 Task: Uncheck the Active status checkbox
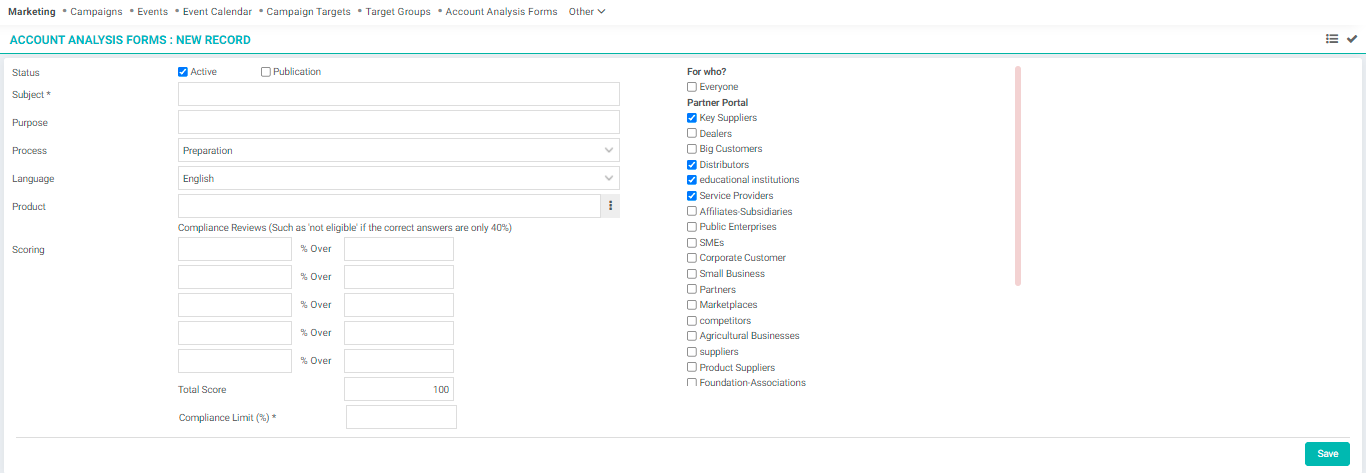[183, 72]
